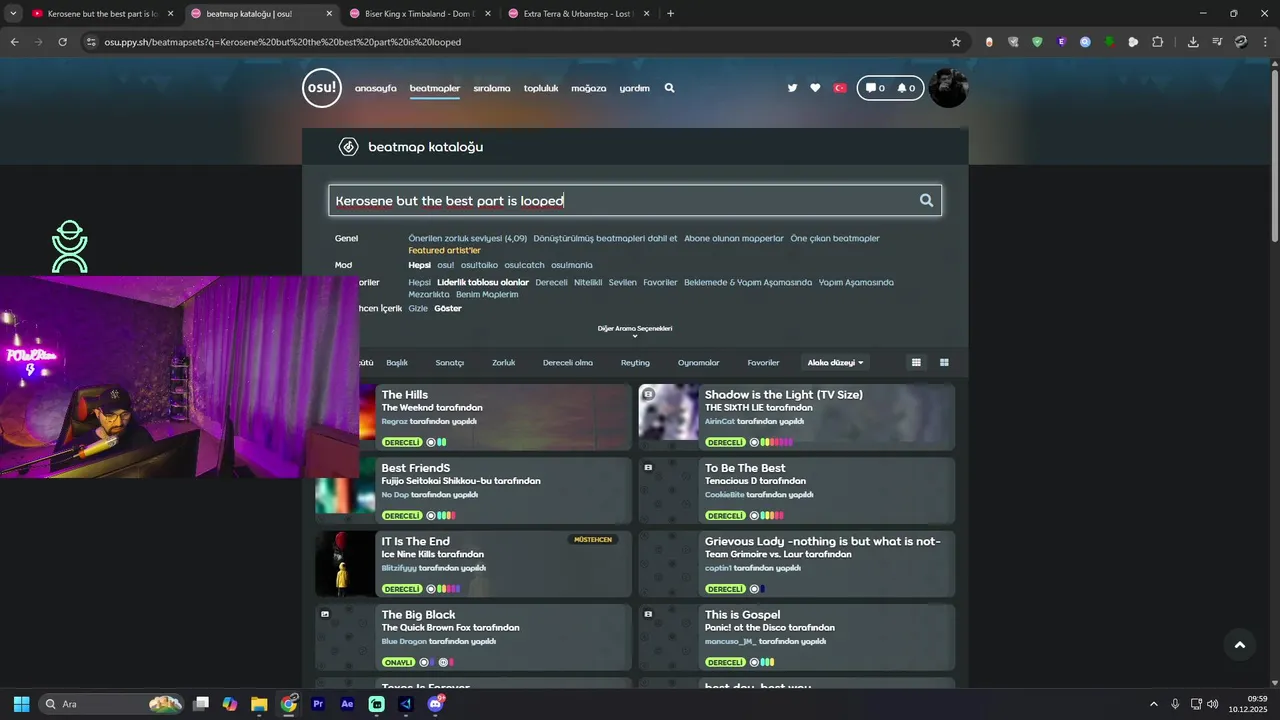Open topluluk navigation menu

click(x=541, y=88)
